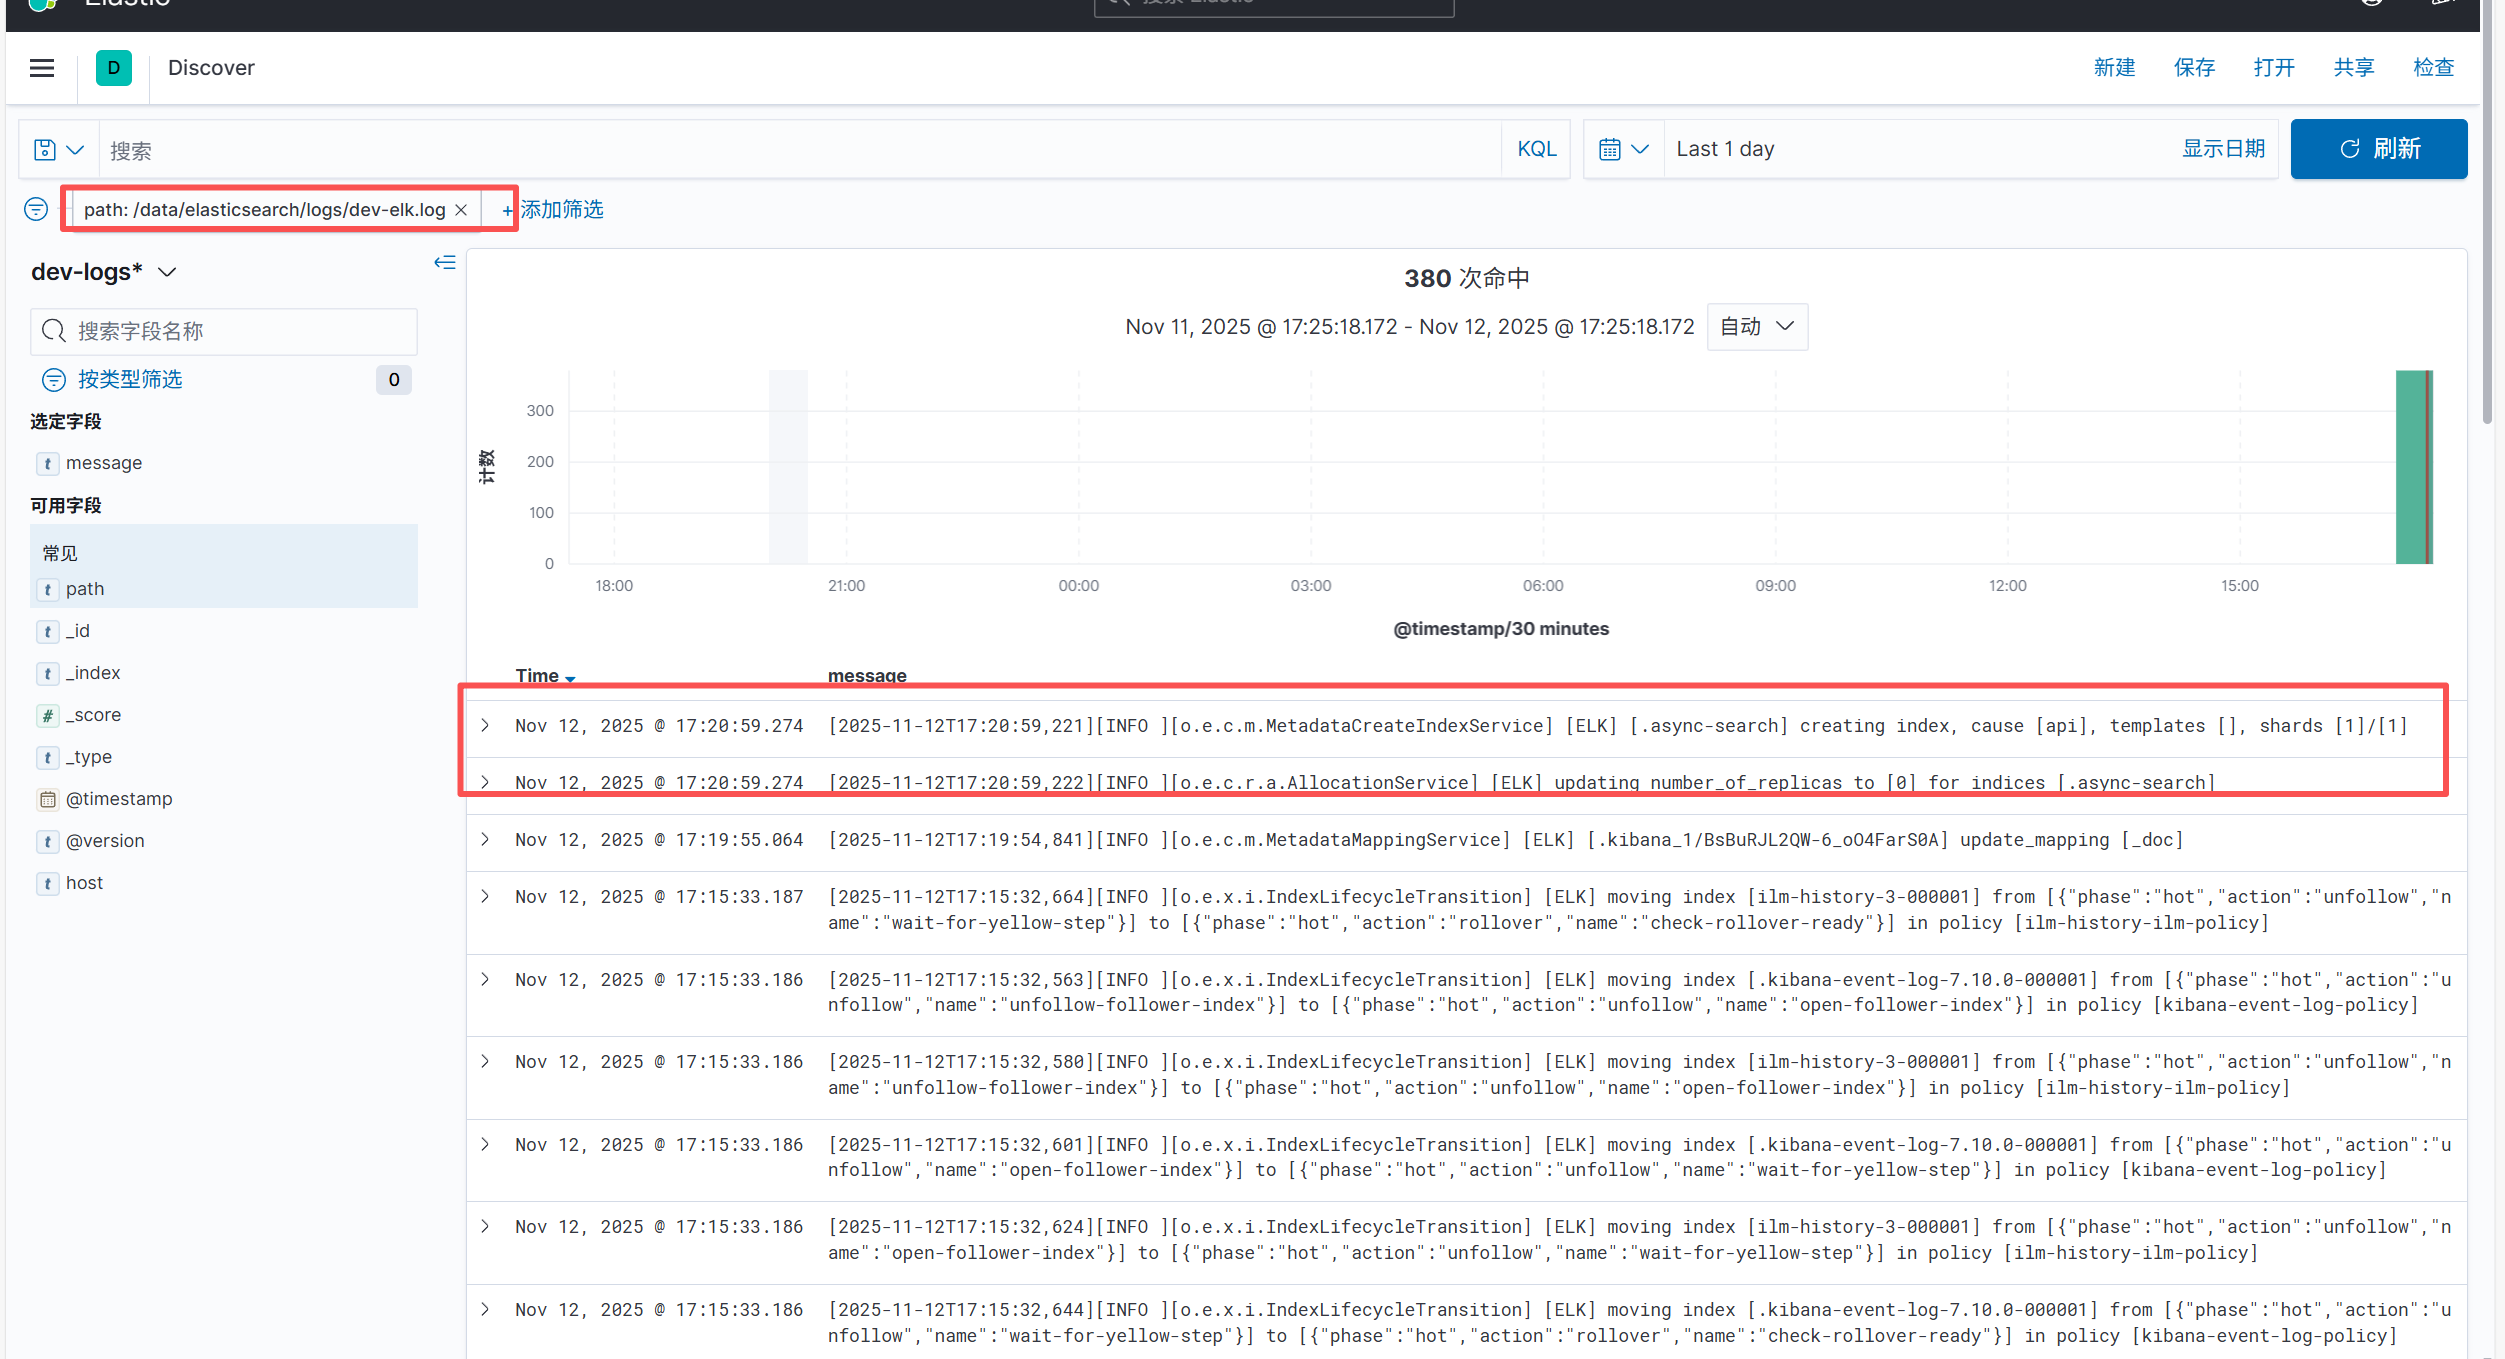The width and height of the screenshot is (2505, 1359).
Task: Click the green histogram bar
Action: 2411,467
